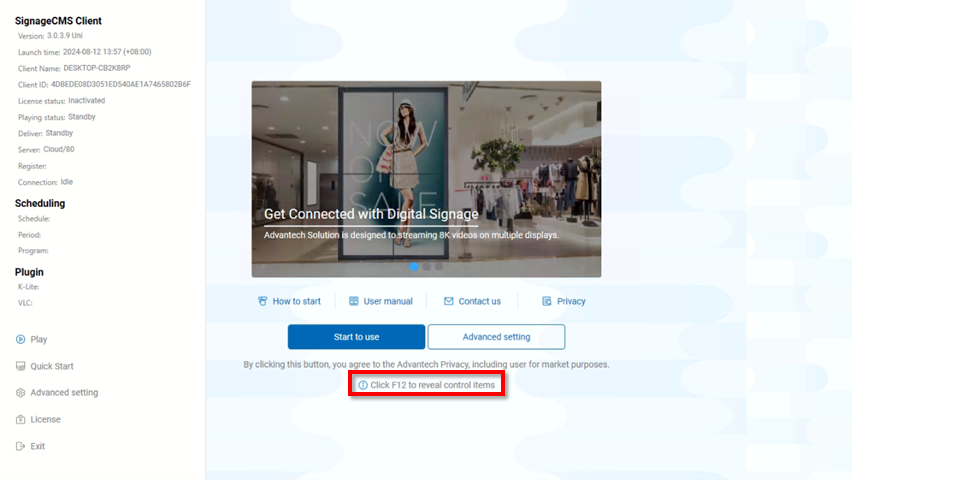
Task: Choose the License label in the sidebar
Action: 46,420
